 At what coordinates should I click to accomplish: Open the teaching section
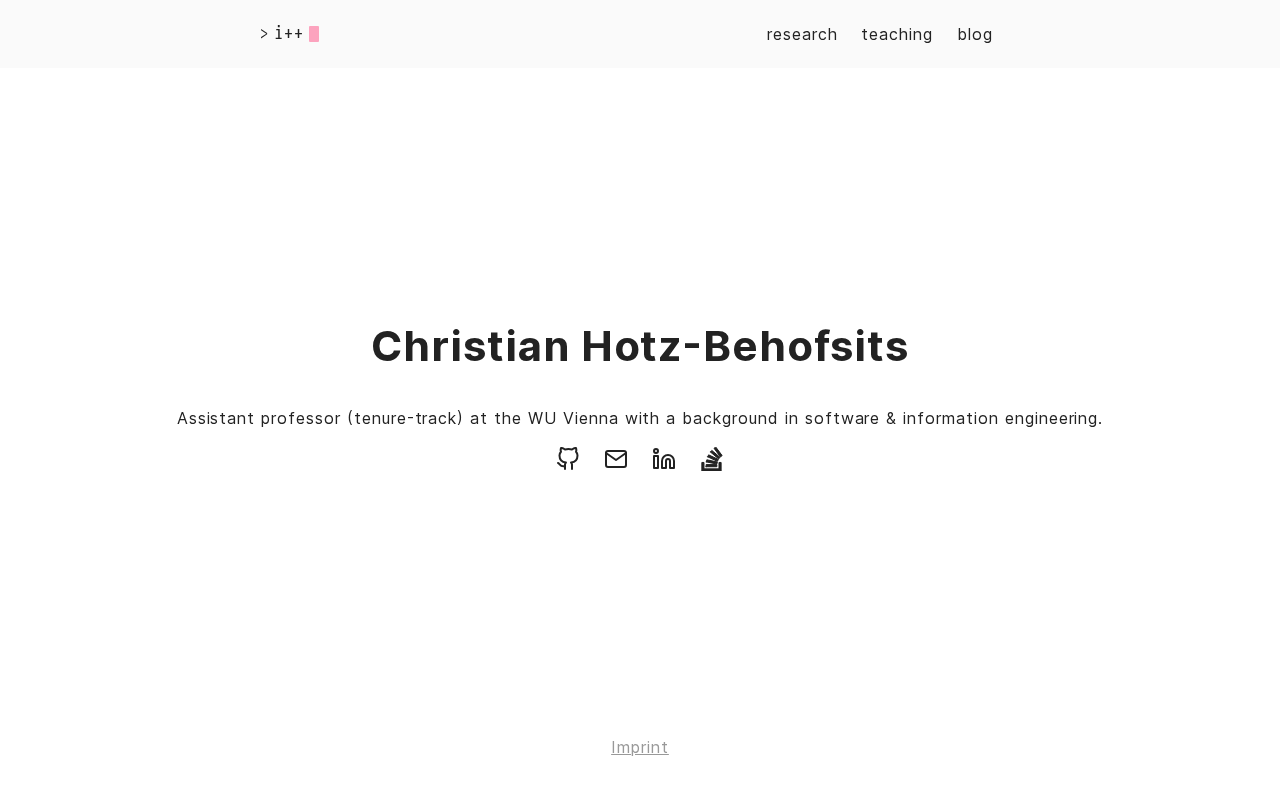point(897,34)
